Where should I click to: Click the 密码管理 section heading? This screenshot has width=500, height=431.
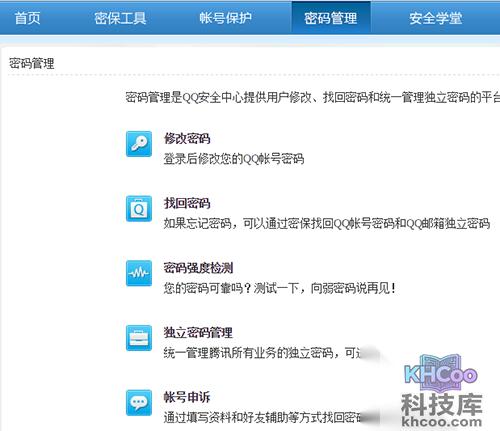point(31,63)
